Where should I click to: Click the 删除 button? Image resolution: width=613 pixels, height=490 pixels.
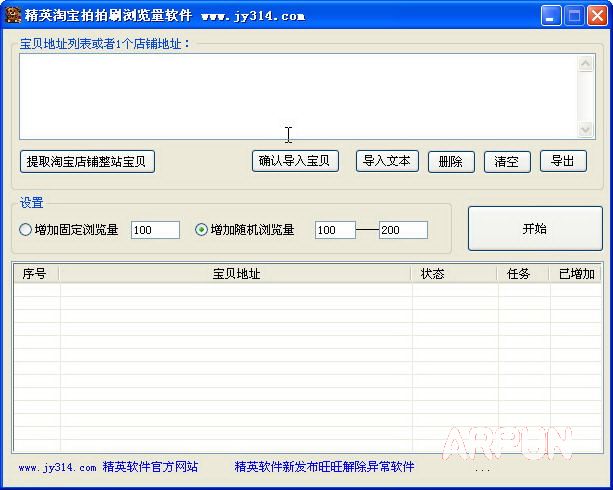pyautogui.click(x=451, y=162)
